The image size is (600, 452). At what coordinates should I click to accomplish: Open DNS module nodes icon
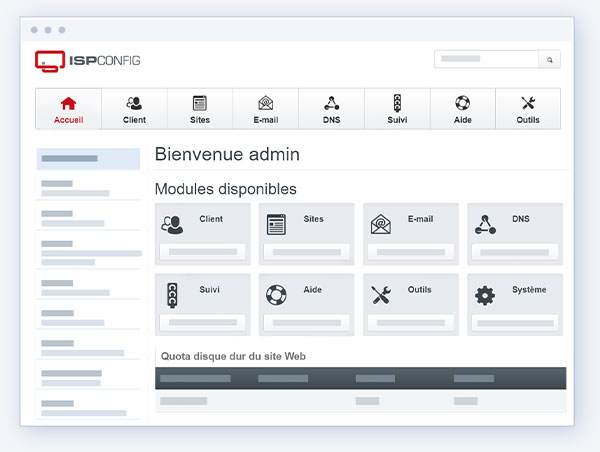(485, 225)
